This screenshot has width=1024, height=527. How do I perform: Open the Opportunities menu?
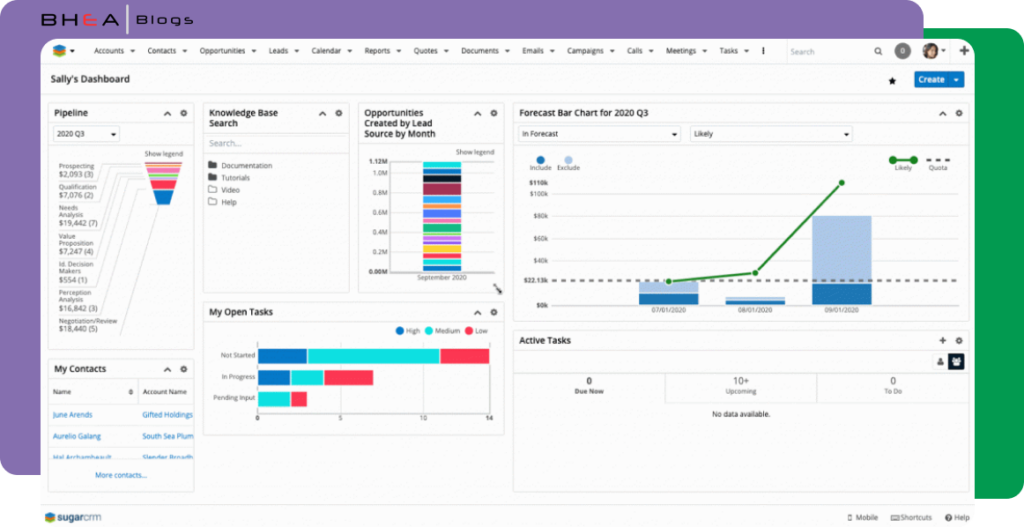click(x=227, y=51)
